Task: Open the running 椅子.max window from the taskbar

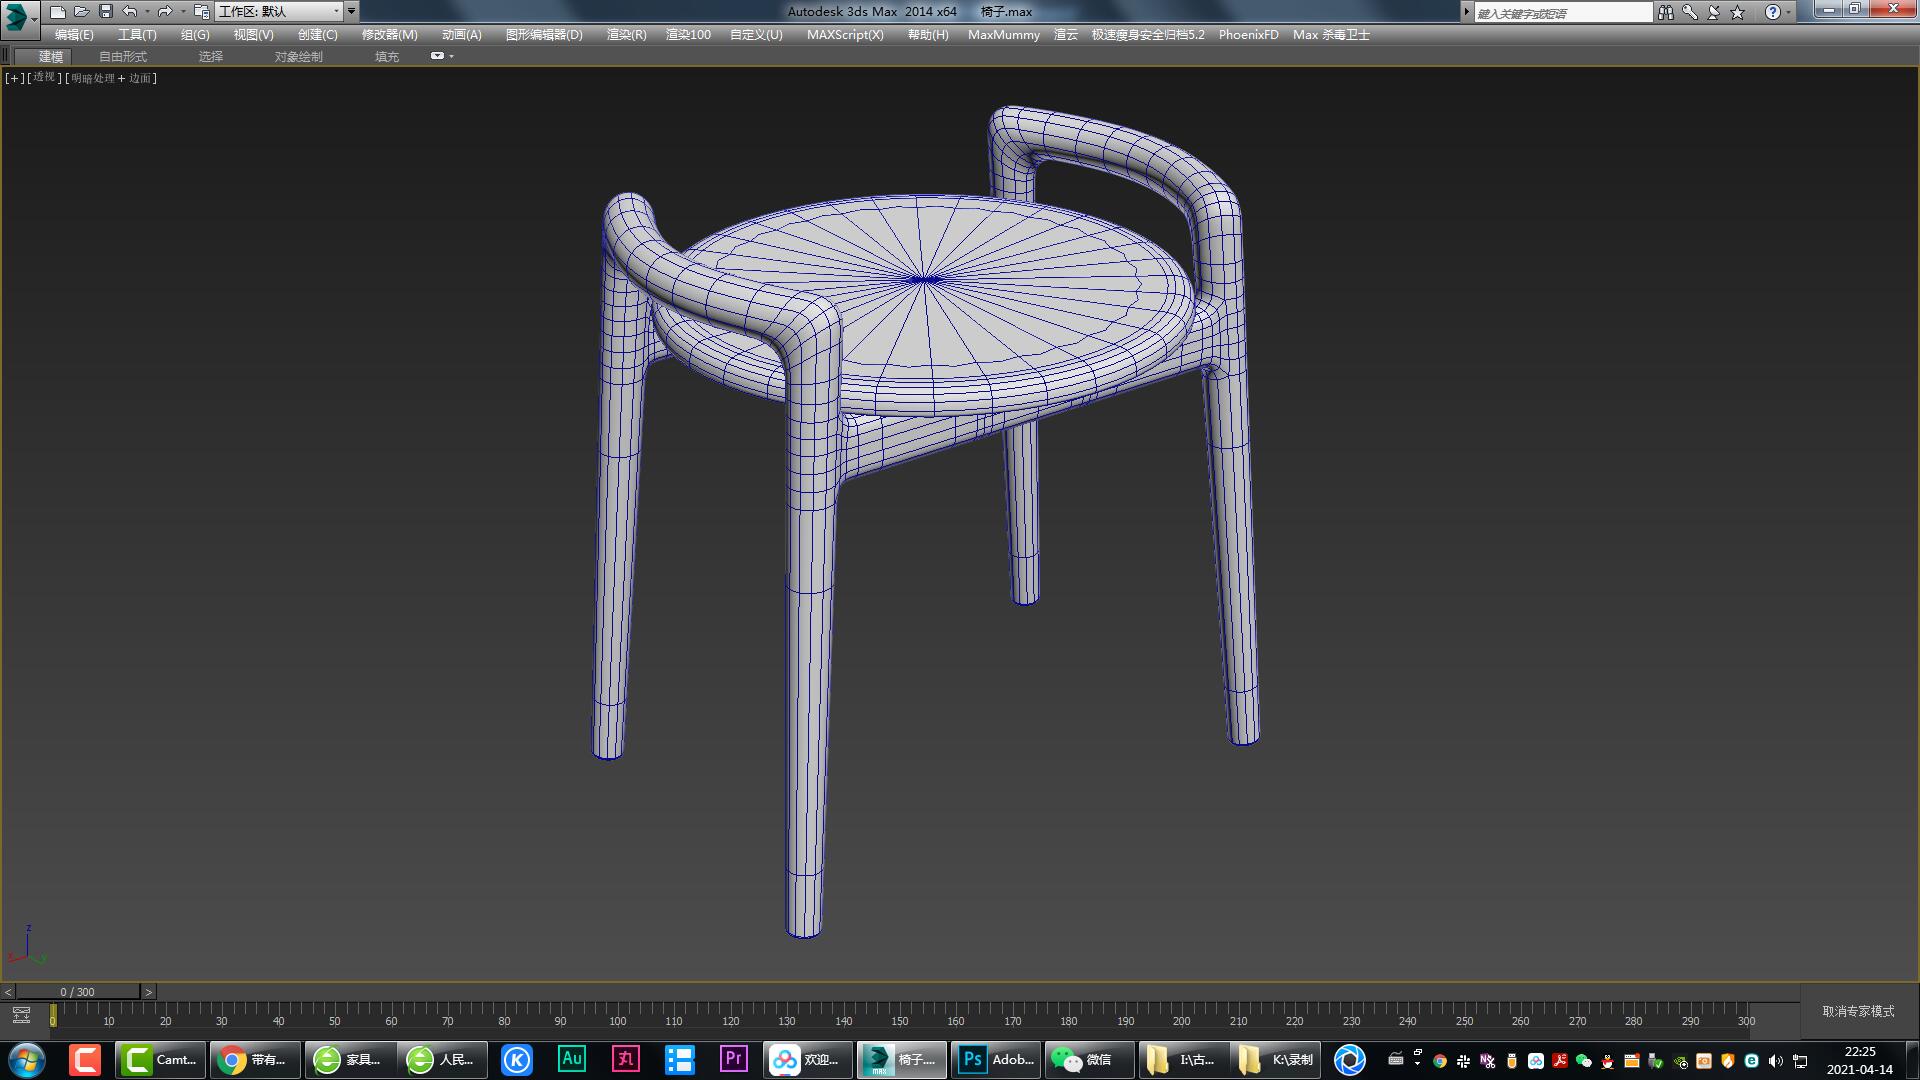Action: (900, 1059)
